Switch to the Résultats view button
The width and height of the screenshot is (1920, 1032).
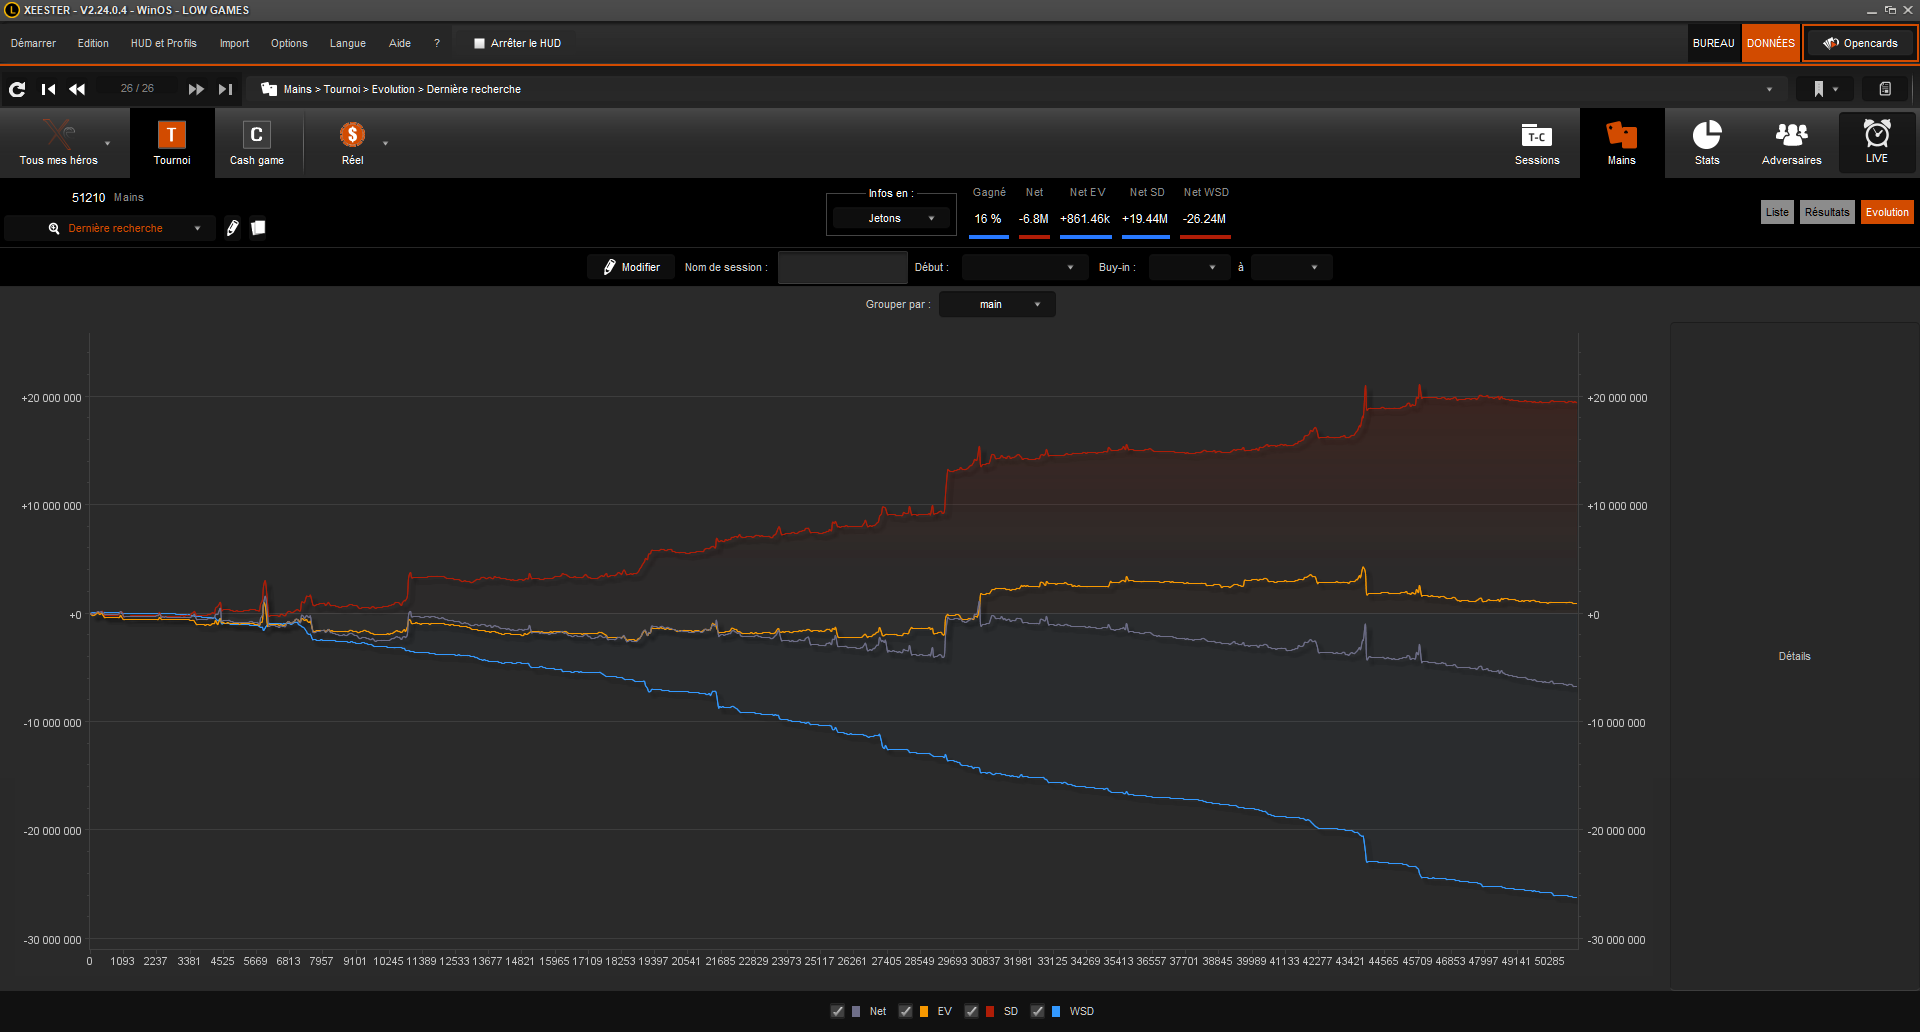click(x=1827, y=212)
